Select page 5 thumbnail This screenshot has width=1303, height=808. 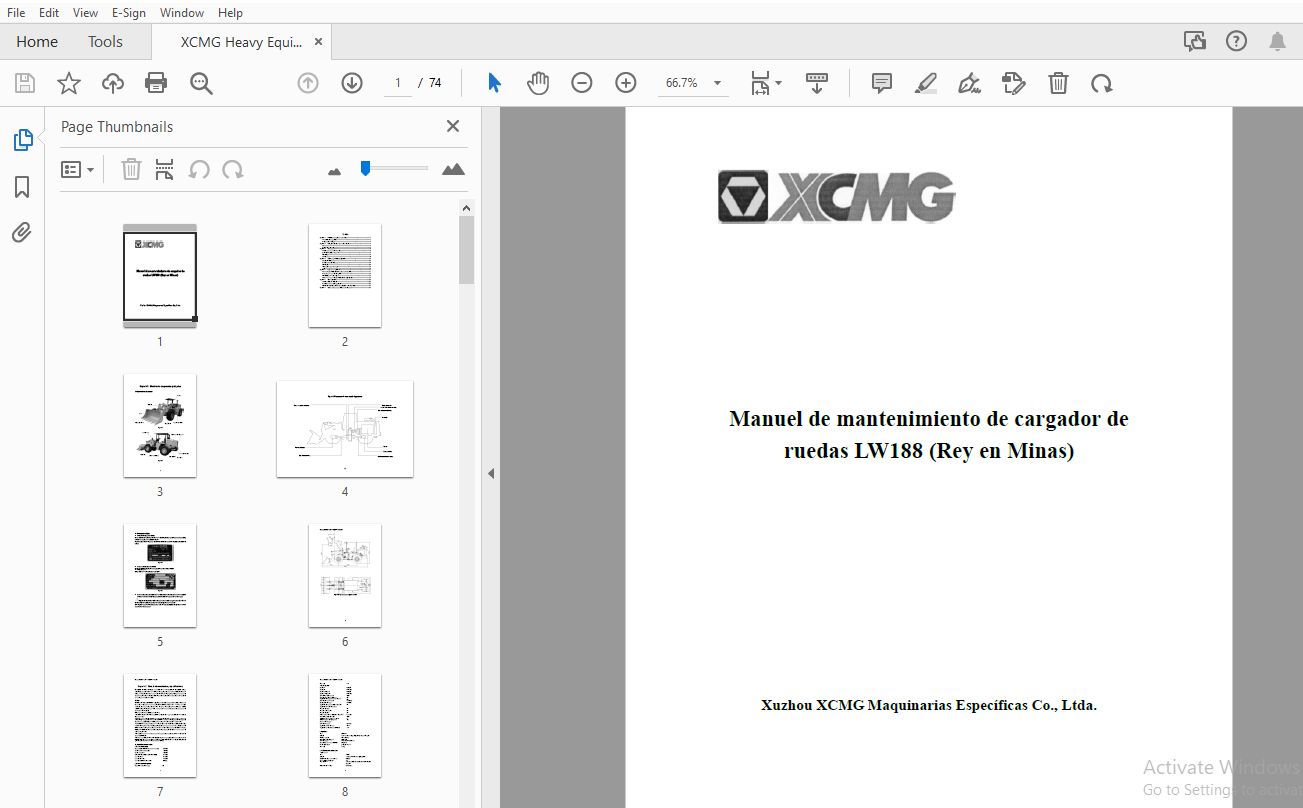click(160, 576)
